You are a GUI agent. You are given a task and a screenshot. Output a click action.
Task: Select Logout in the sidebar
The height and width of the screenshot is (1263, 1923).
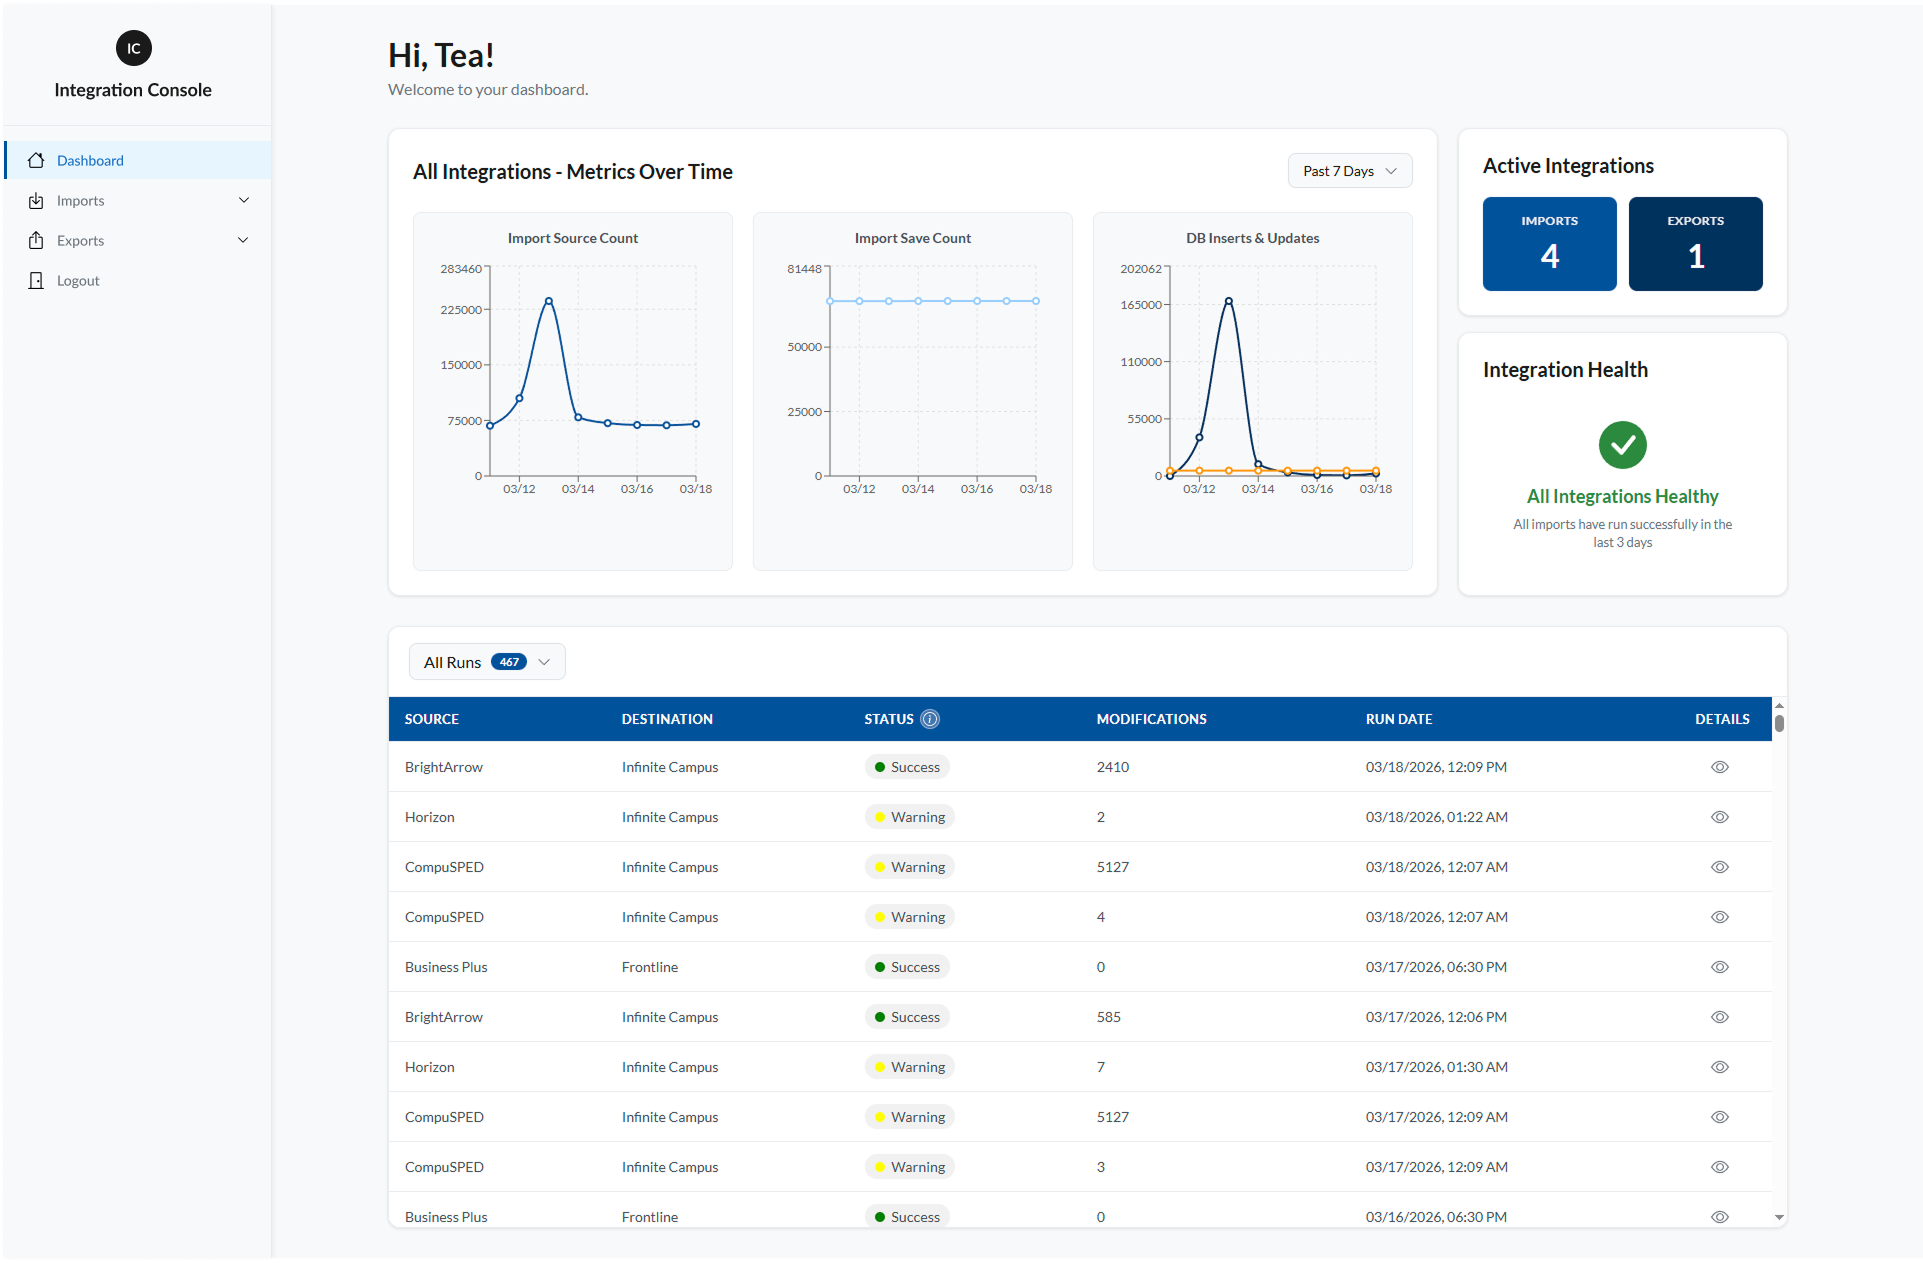point(138,280)
